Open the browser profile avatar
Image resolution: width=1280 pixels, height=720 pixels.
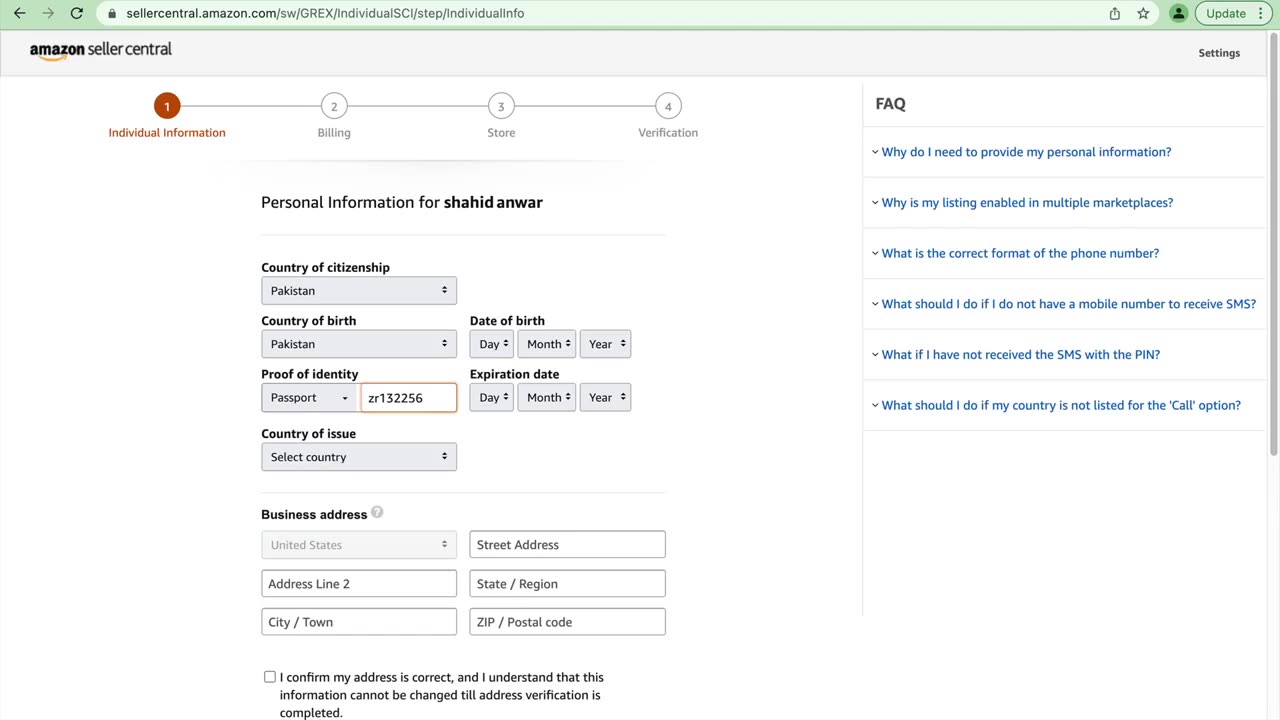pos(1179,13)
